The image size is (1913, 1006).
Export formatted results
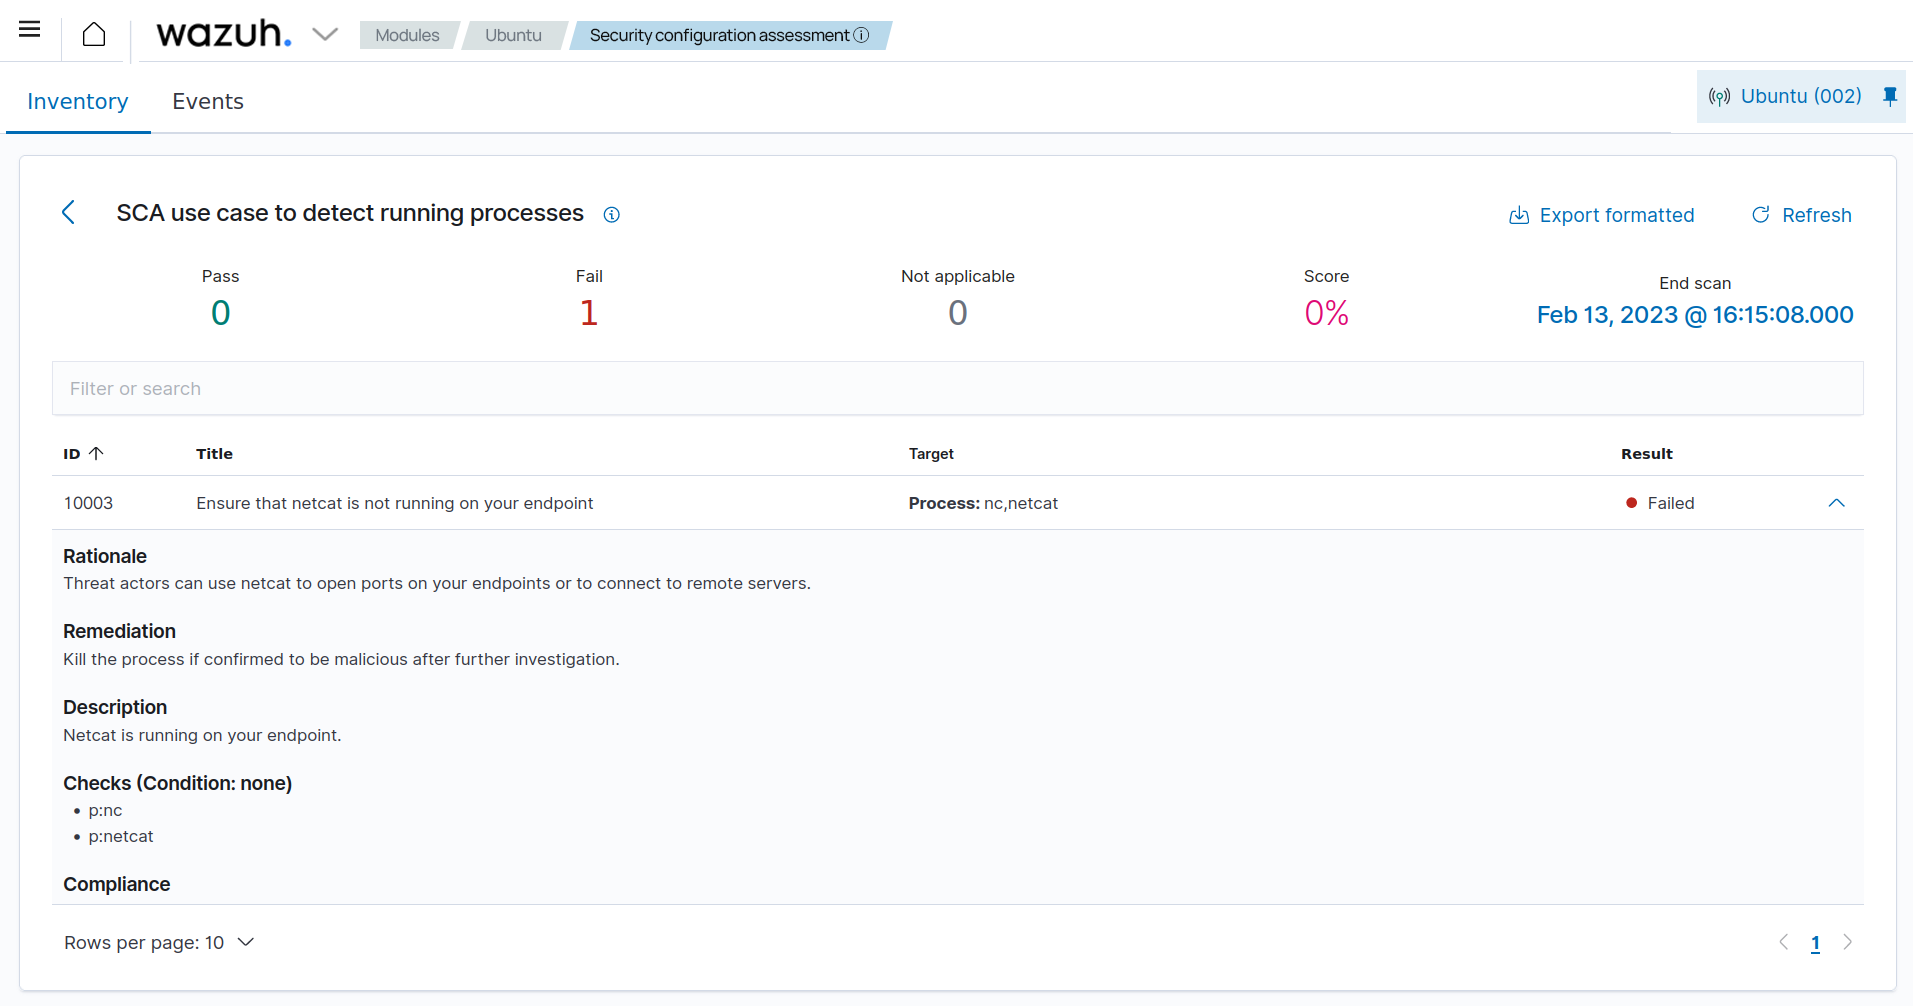(x=1602, y=215)
